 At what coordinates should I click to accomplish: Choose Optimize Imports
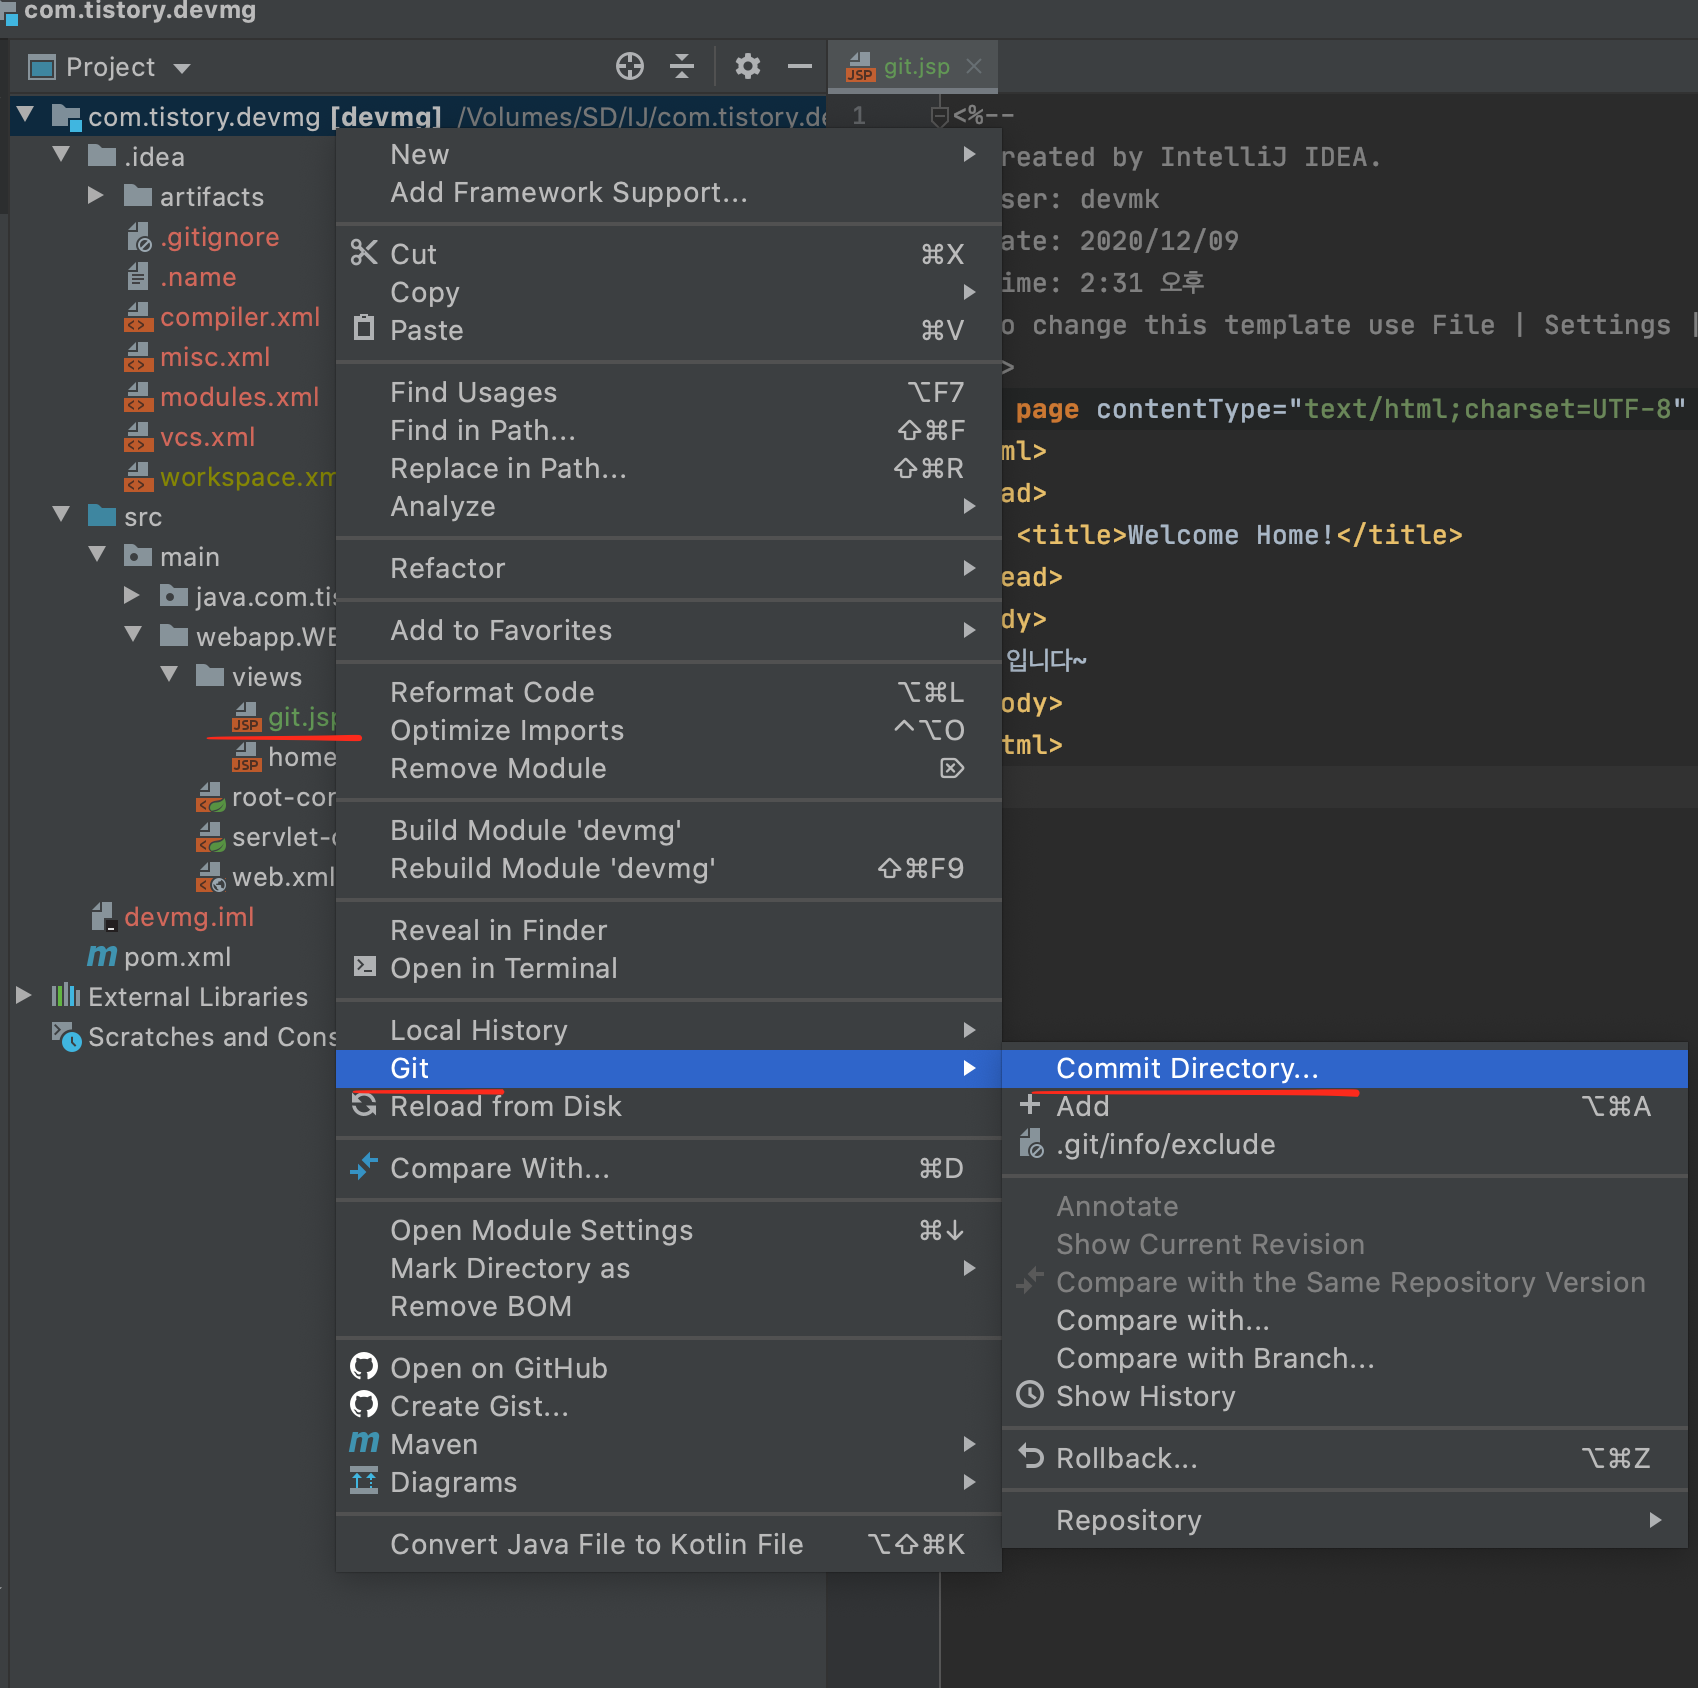668,730
